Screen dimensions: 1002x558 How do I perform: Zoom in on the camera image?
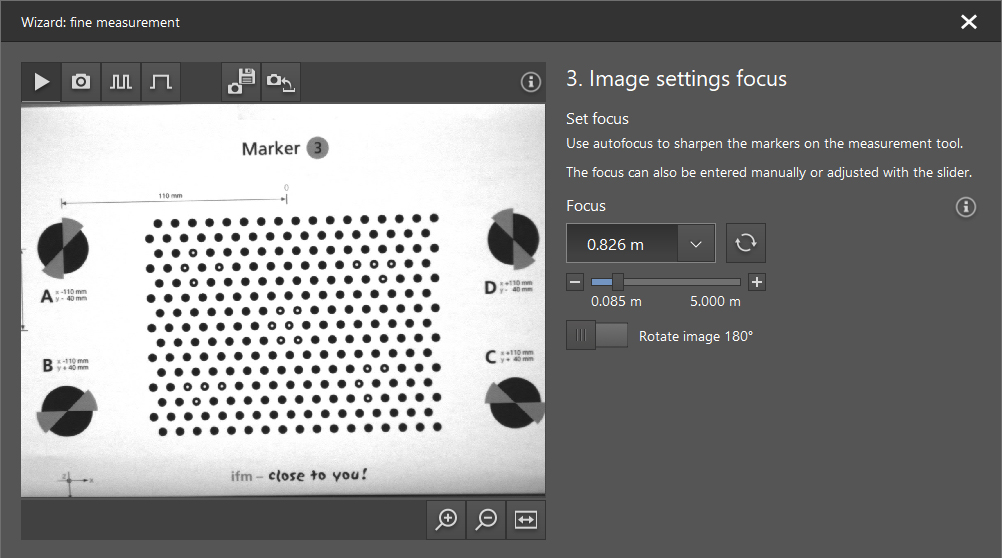(x=446, y=519)
